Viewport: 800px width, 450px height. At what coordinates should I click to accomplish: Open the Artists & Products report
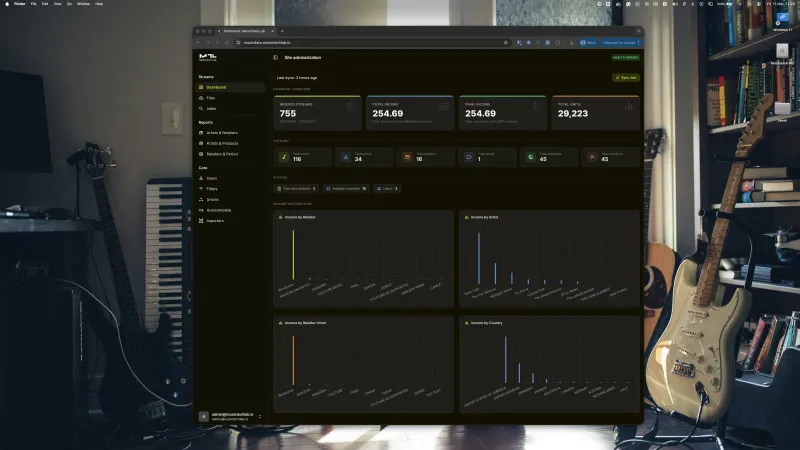pyautogui.click(x=231, y=143)
